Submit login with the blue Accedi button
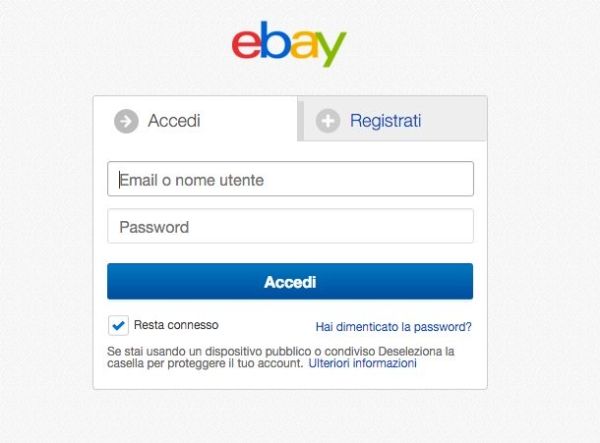Screen dimensions: 600x443 tap(290, 281)
